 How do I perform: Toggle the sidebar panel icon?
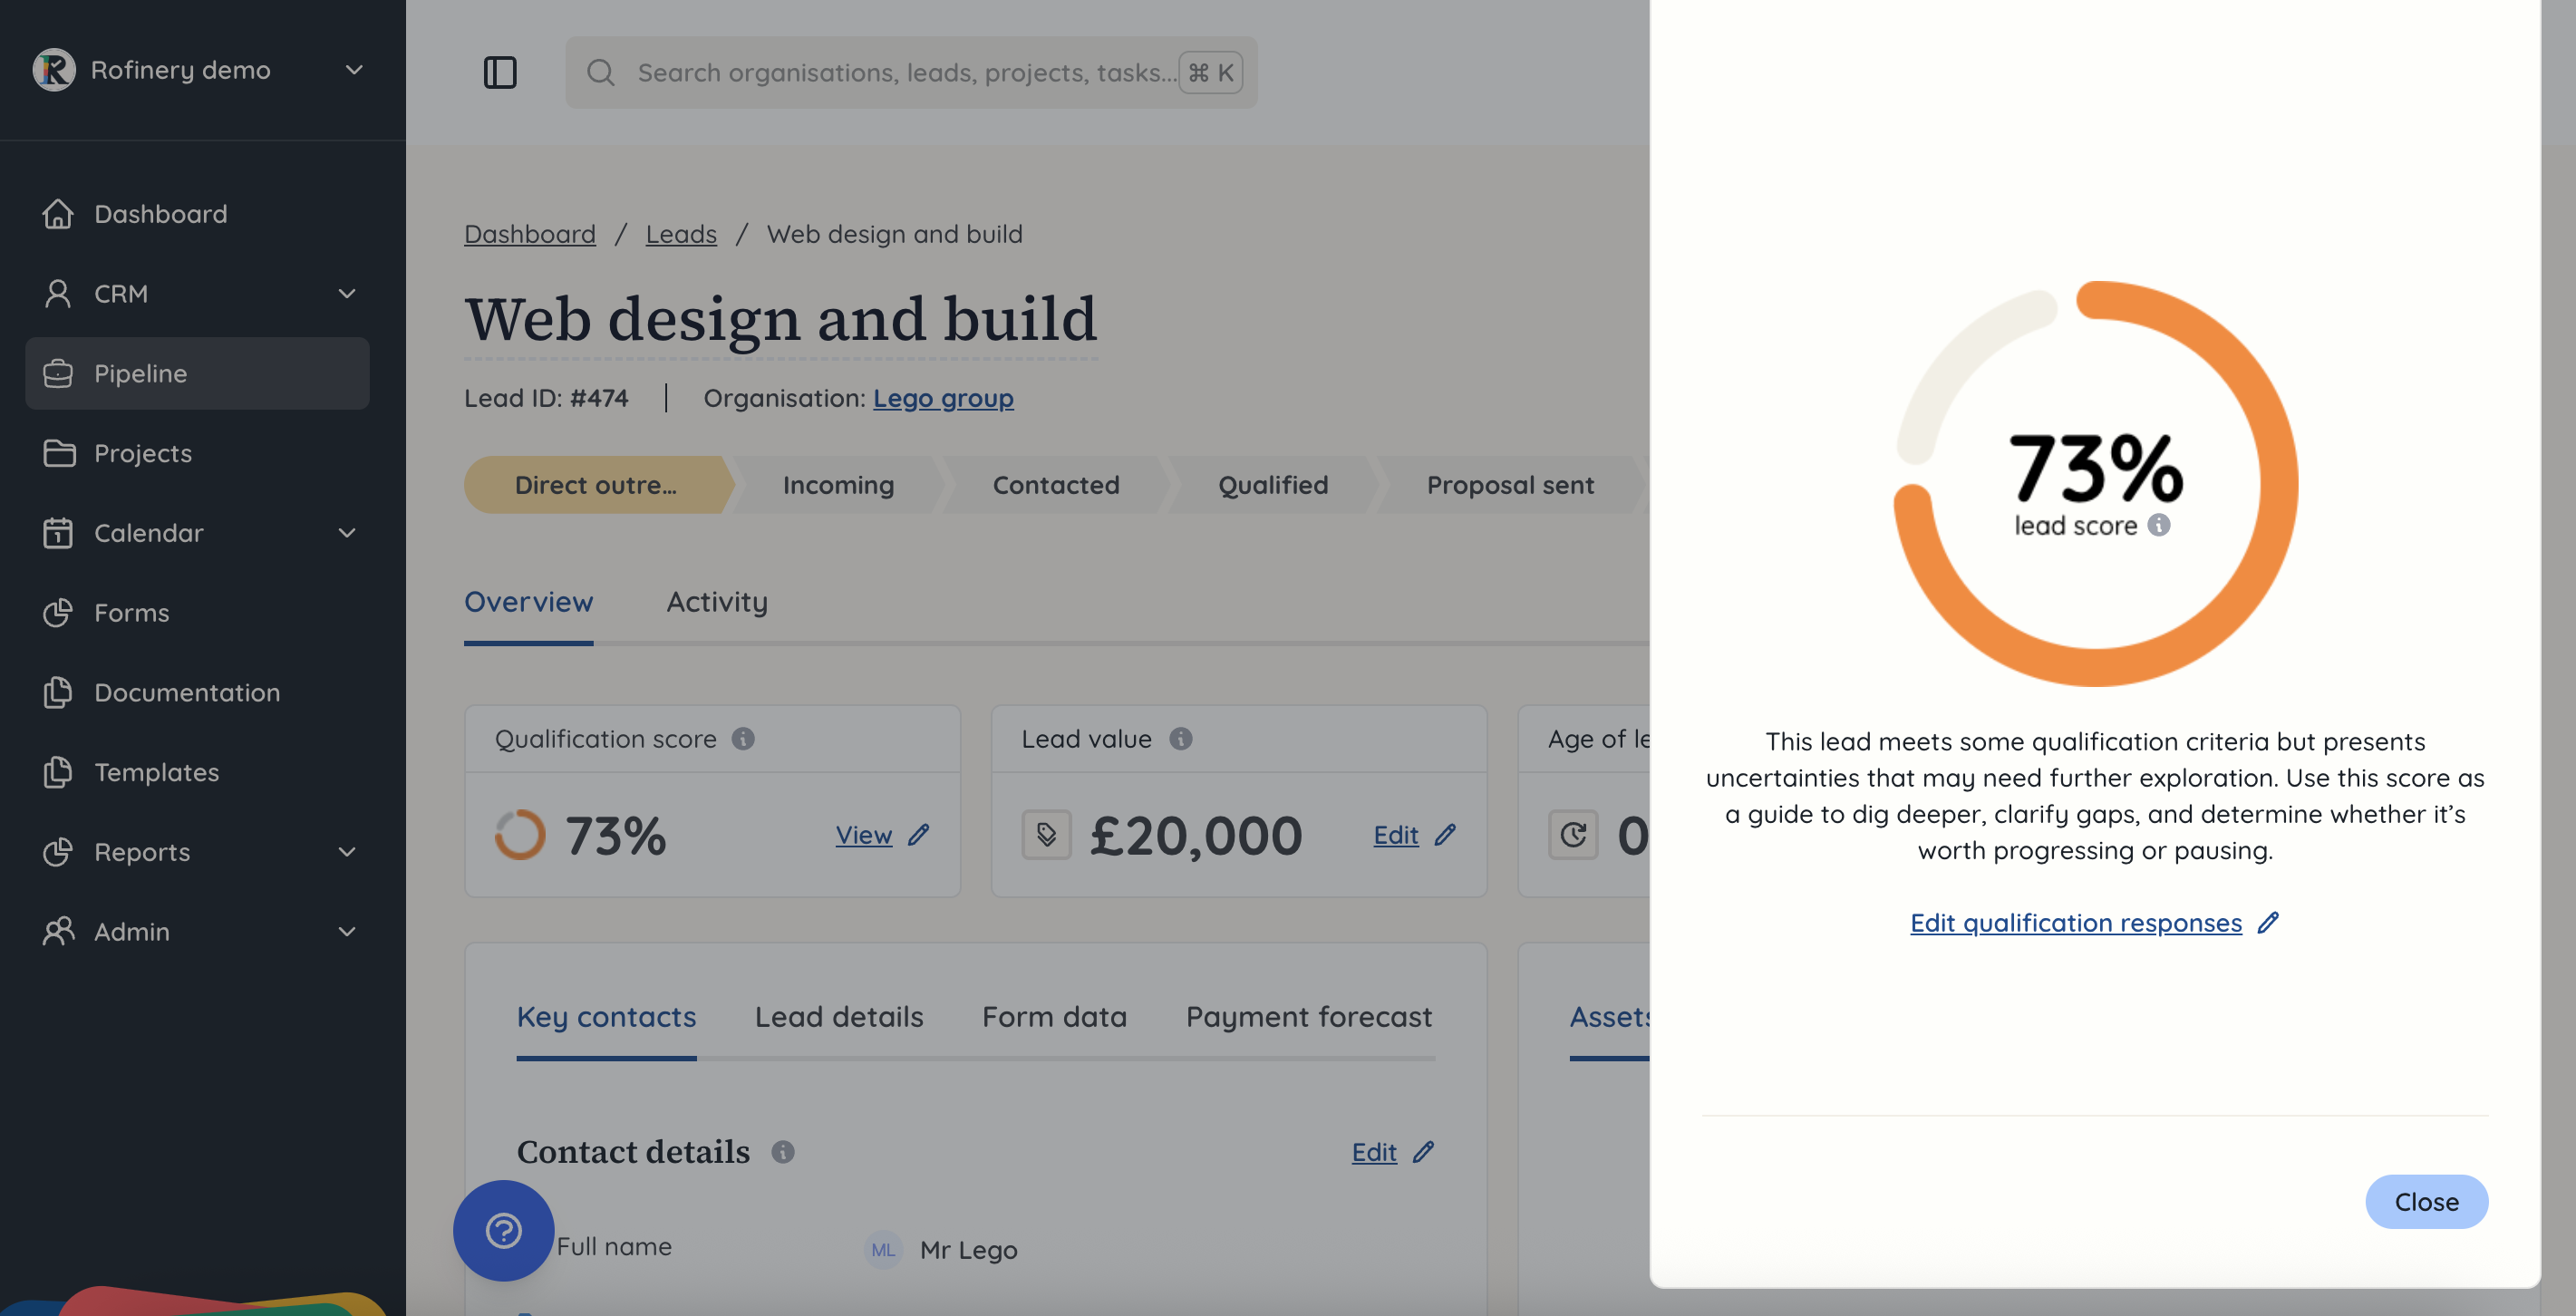coord(500,72)
